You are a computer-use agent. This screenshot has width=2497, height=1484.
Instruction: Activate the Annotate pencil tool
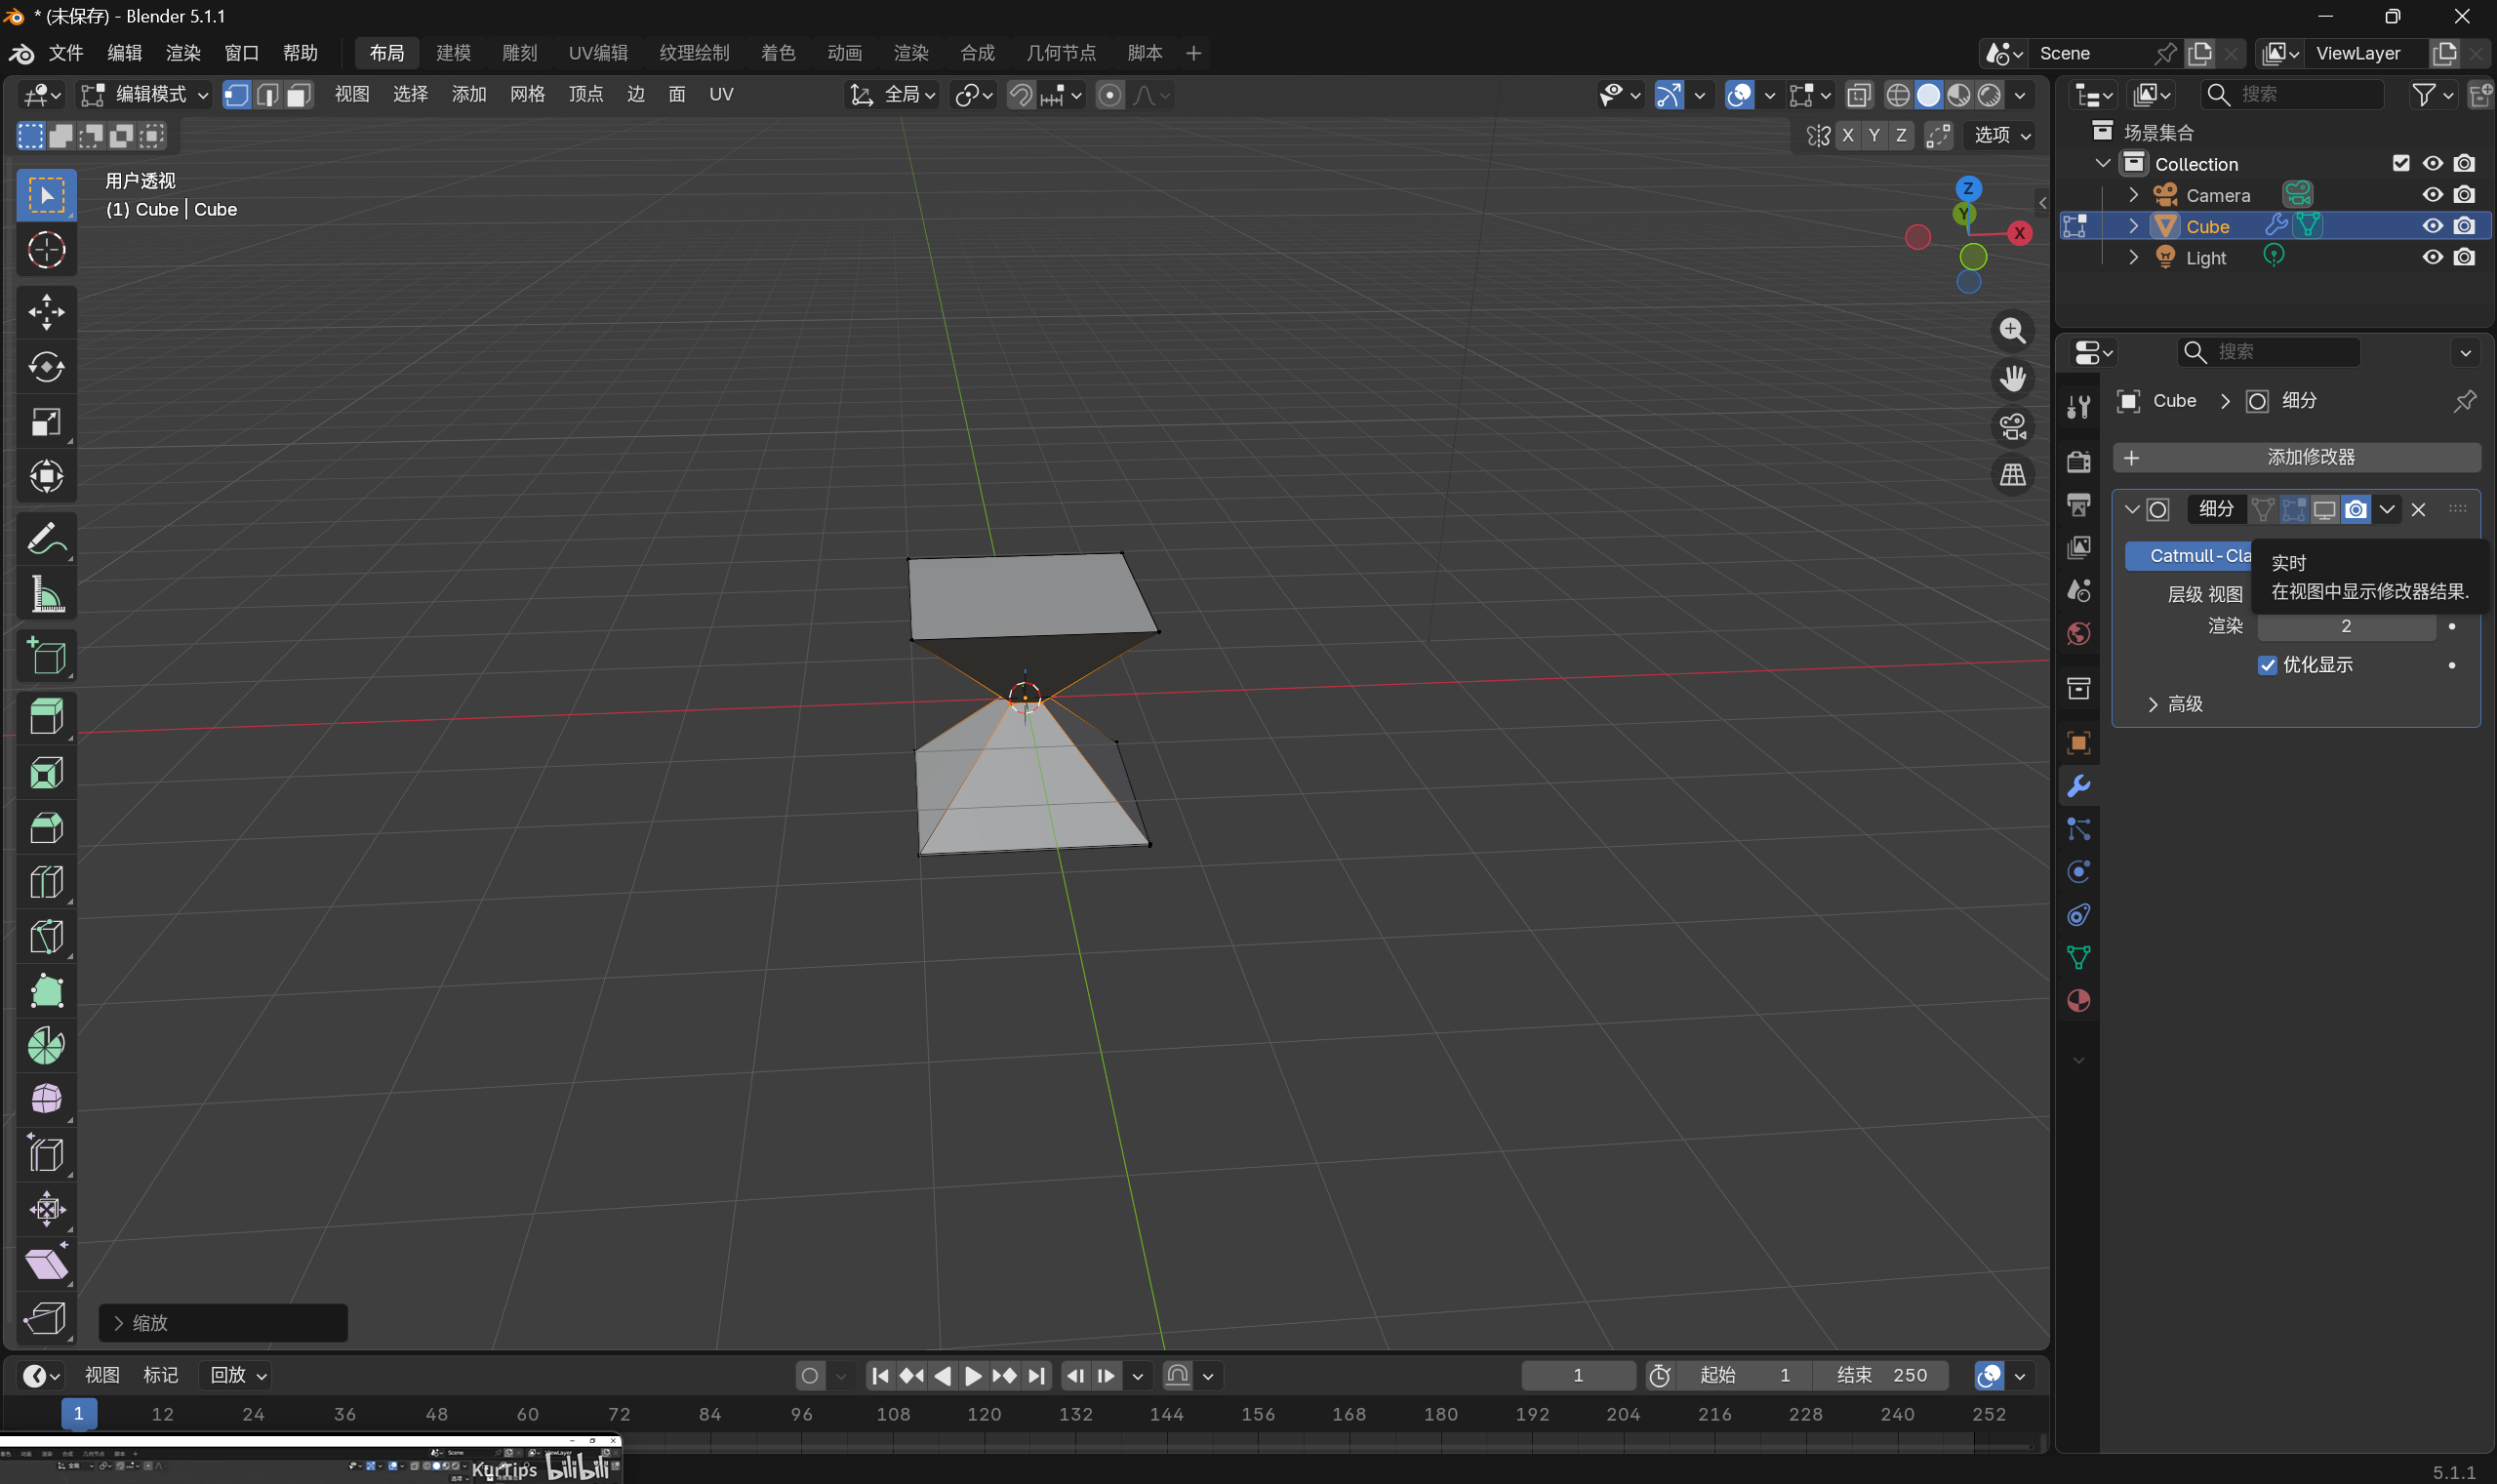46,539
